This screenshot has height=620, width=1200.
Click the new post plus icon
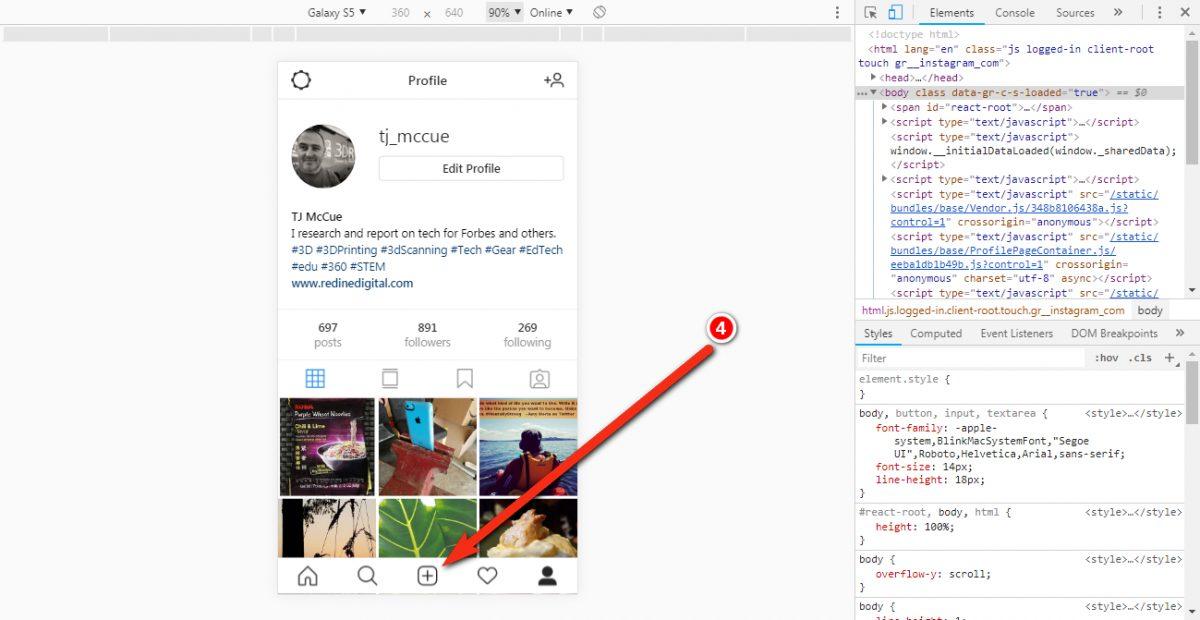pyautogui.click(x=427, y=575)
